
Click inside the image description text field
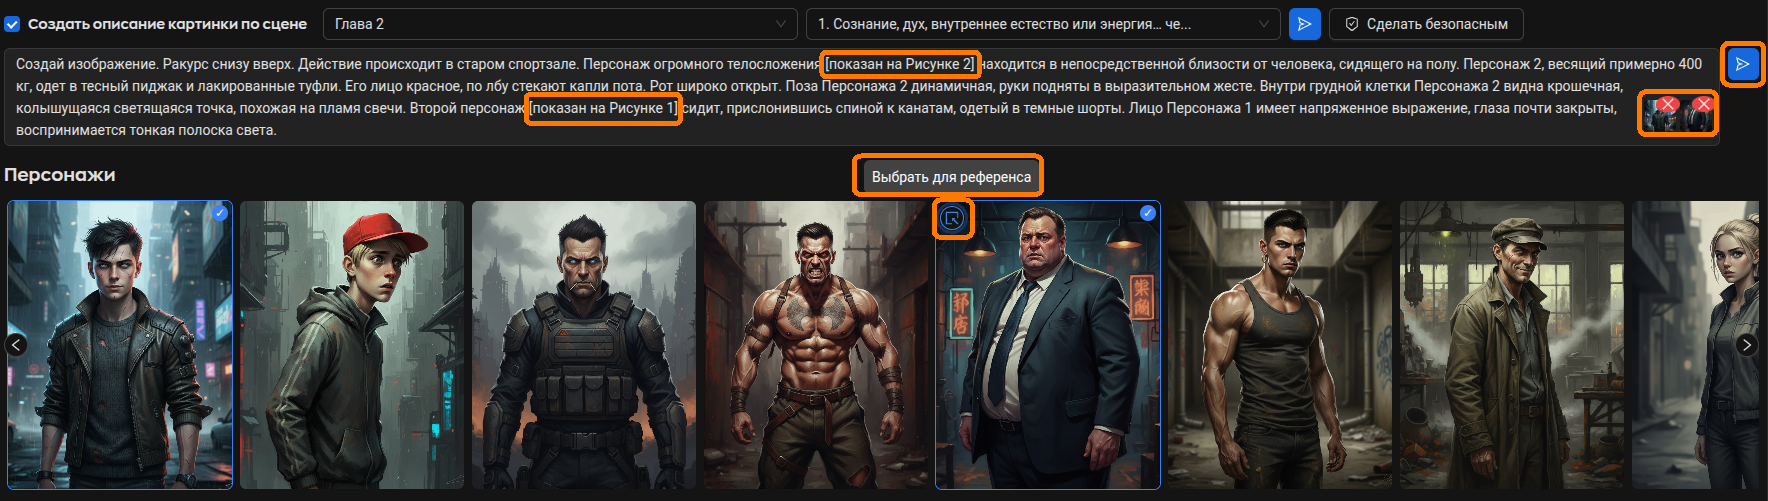tap(862, 97)
